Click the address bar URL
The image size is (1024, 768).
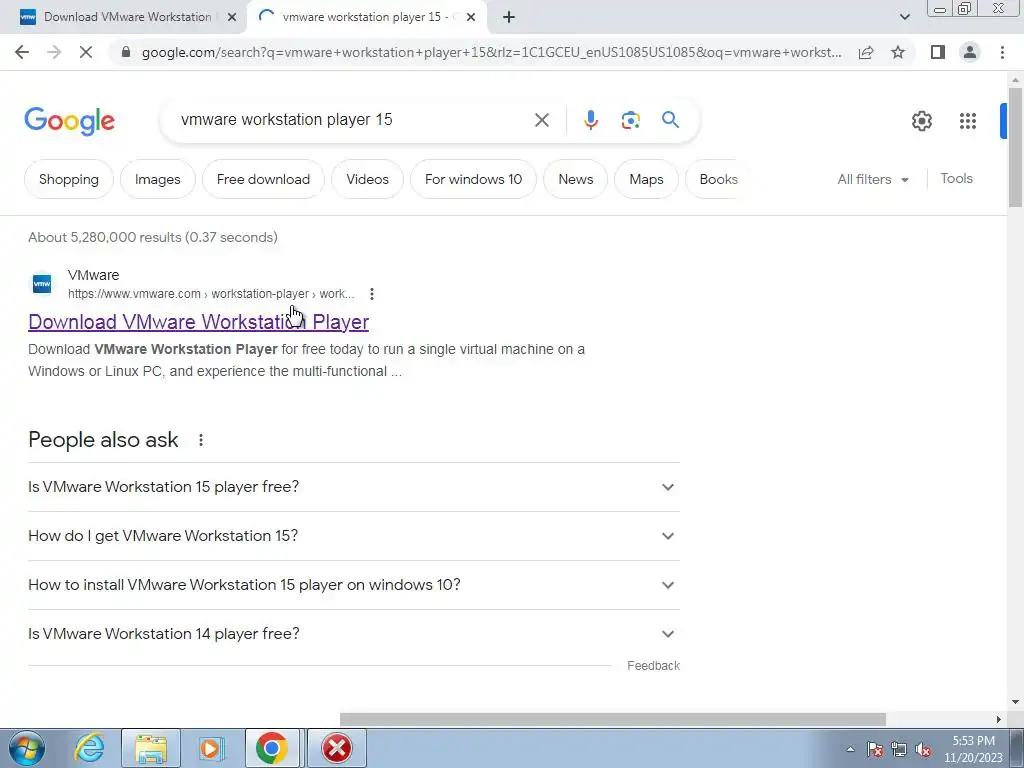pos(491,52)
